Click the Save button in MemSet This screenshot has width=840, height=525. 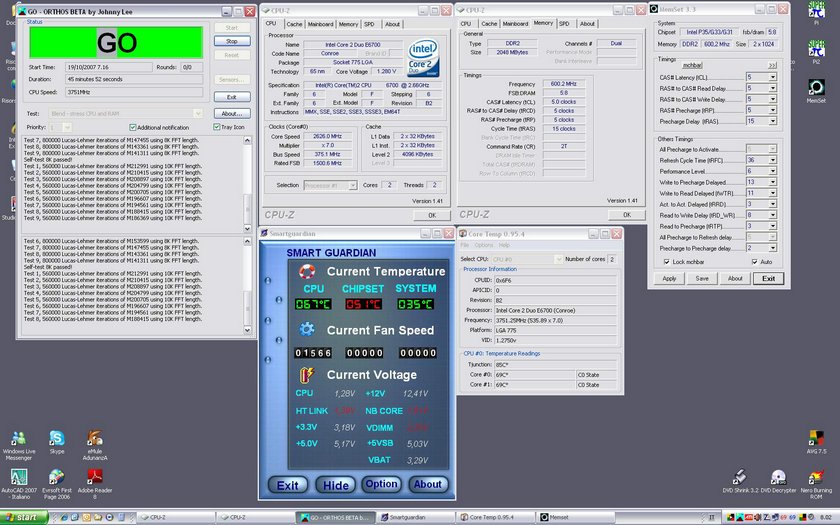click(x=702, y=279)
